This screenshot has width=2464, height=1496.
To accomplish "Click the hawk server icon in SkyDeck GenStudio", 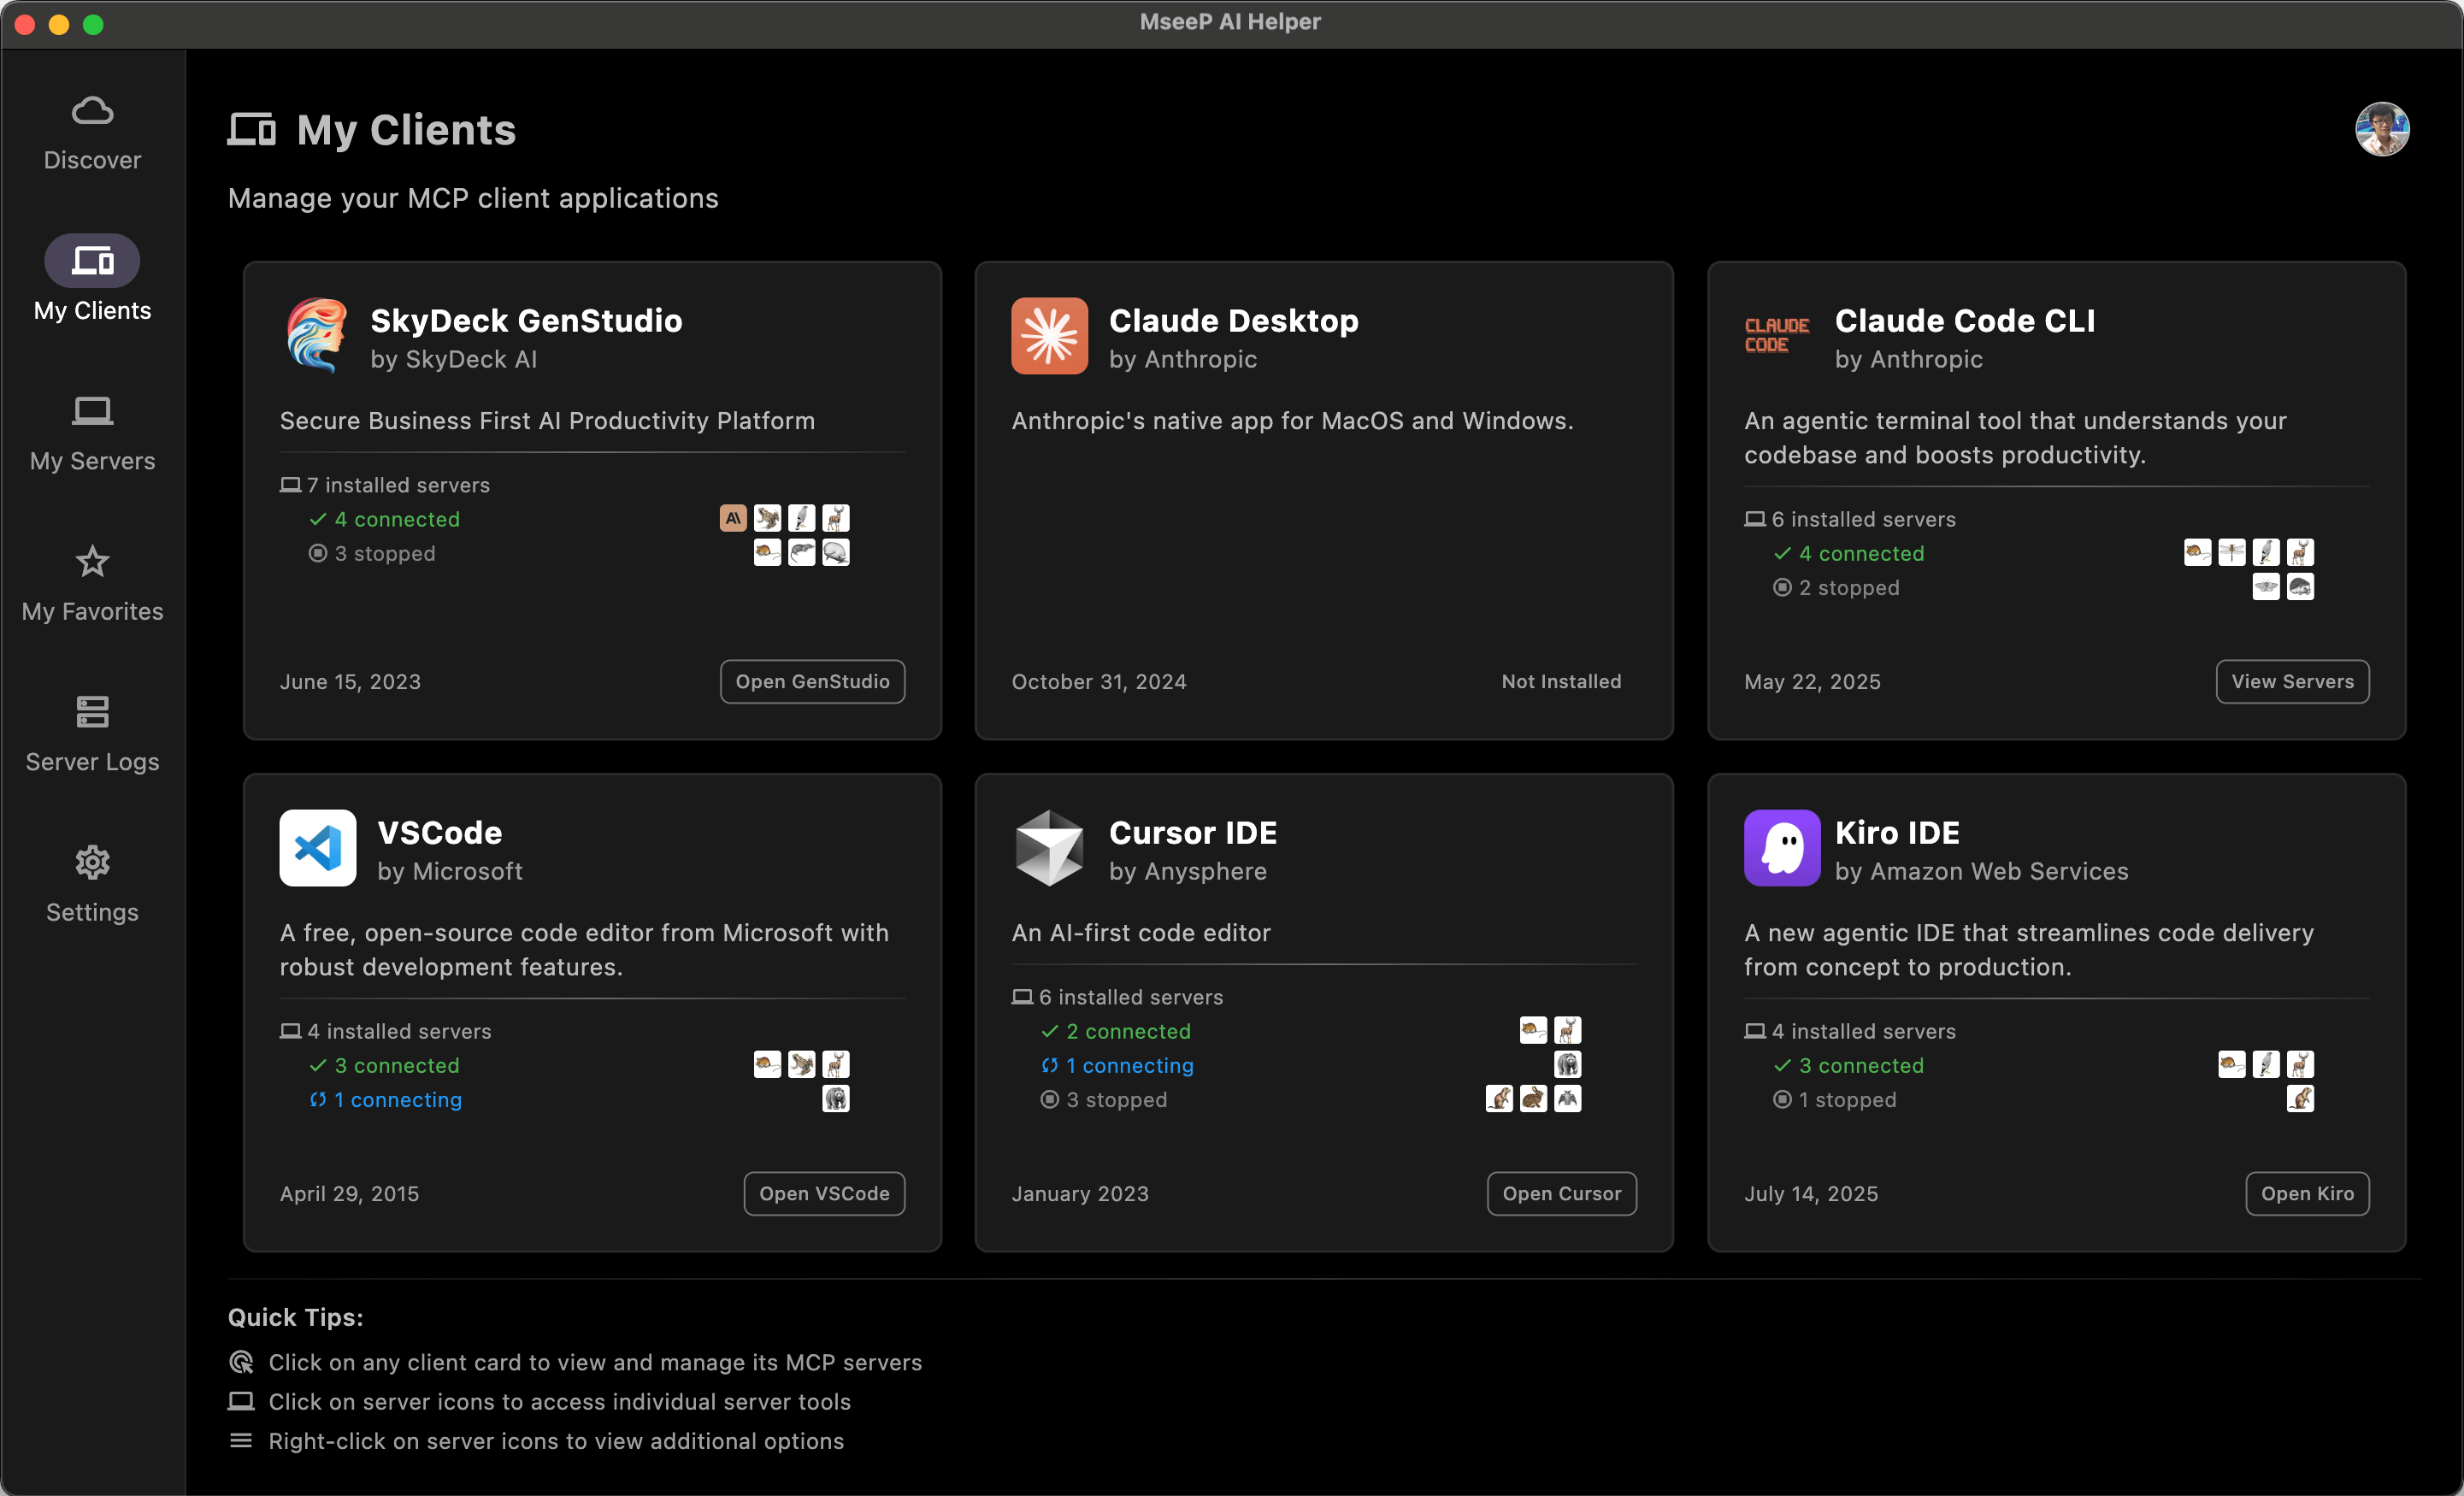I will 801,518.
